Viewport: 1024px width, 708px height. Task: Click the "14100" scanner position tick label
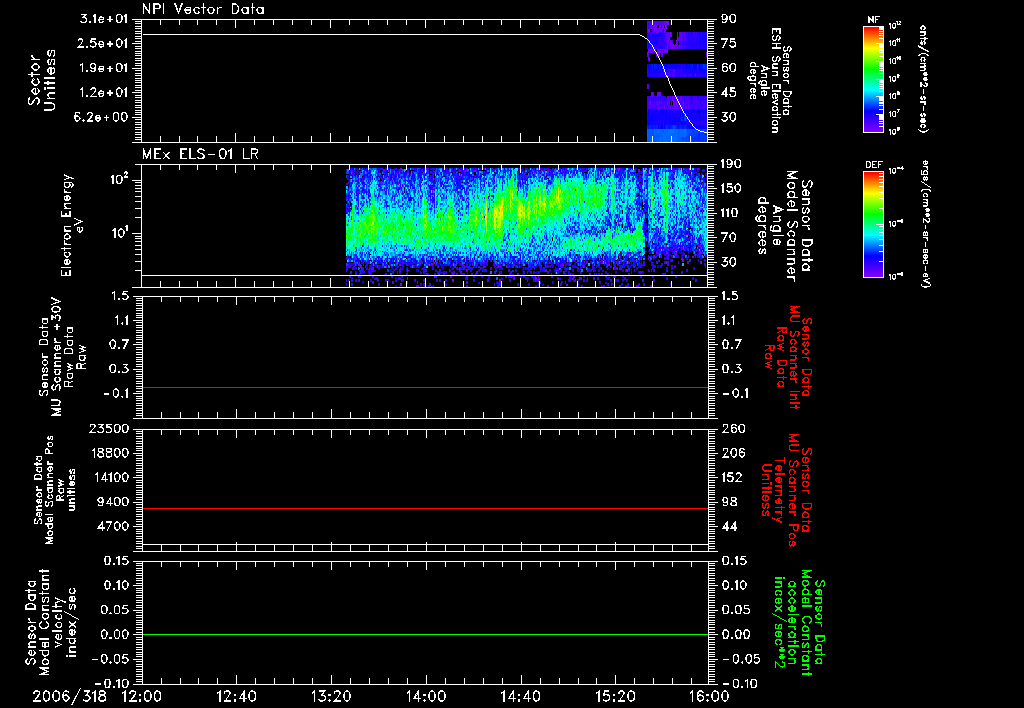(x=110, y=477)
